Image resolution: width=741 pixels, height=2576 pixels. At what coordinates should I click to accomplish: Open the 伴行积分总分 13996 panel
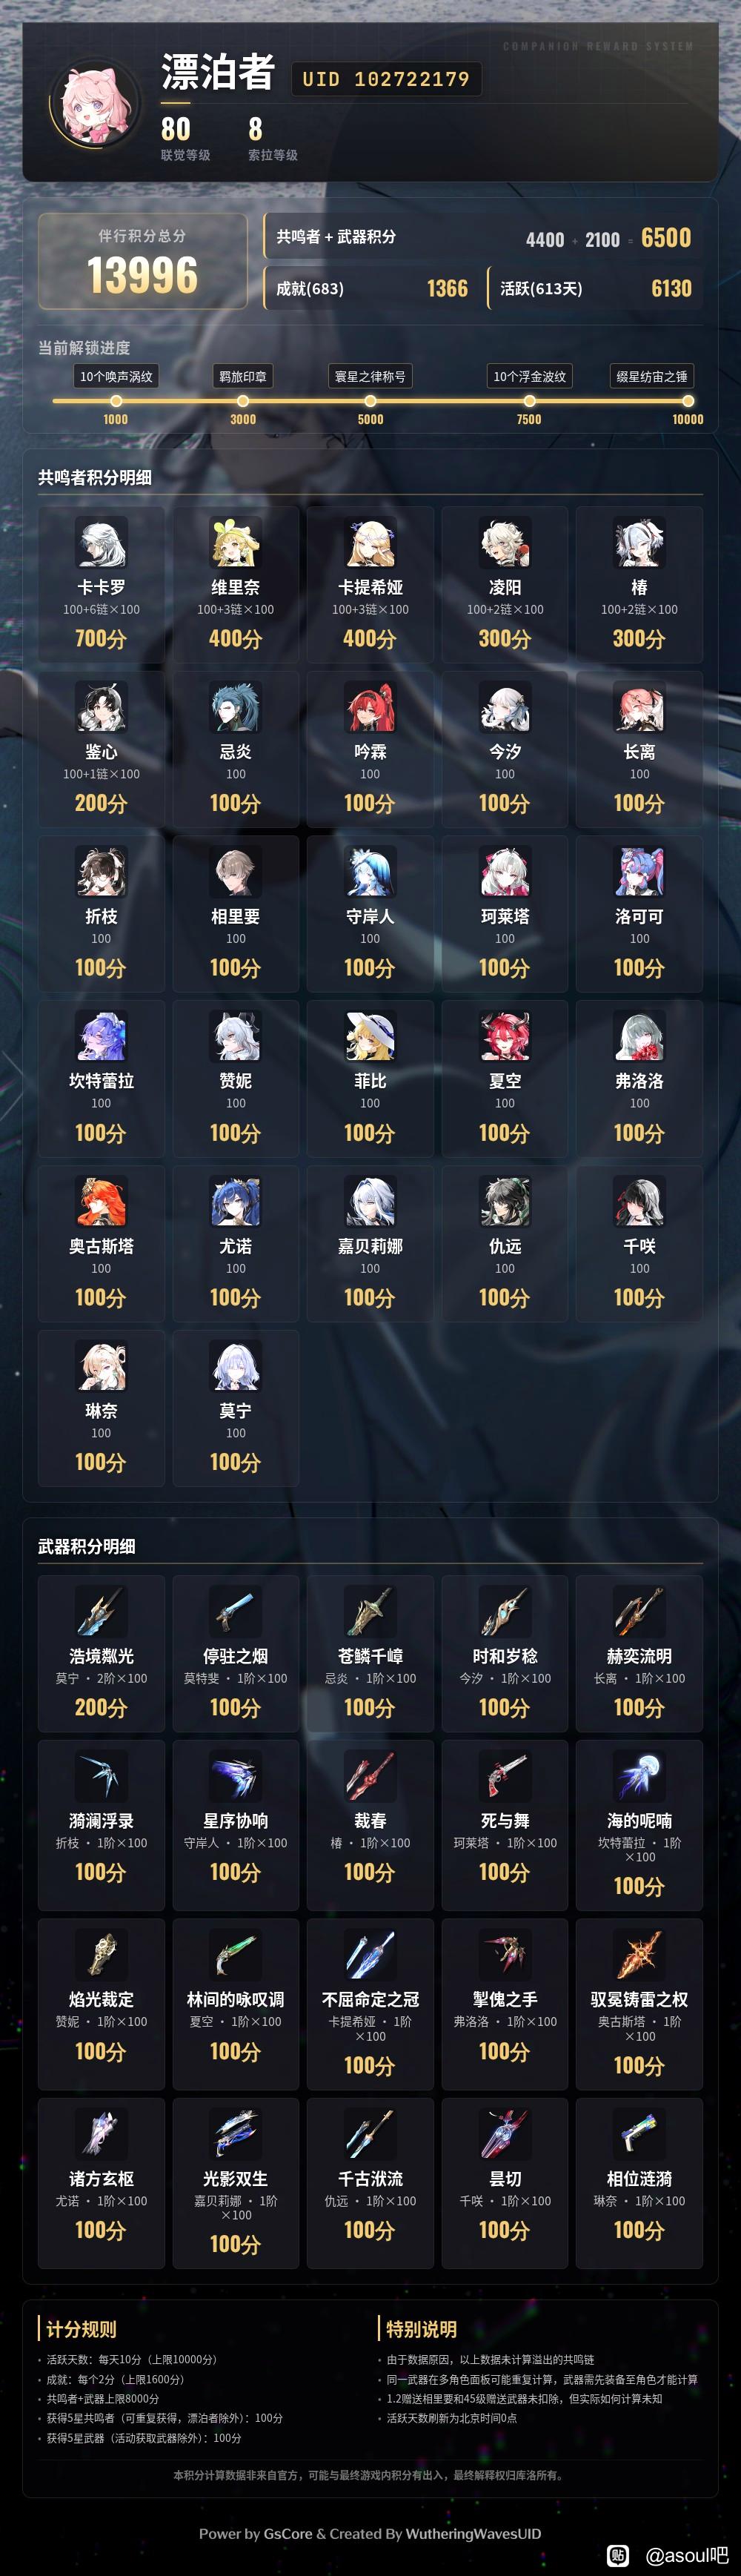pyautogui.click(x=142, y=261)
